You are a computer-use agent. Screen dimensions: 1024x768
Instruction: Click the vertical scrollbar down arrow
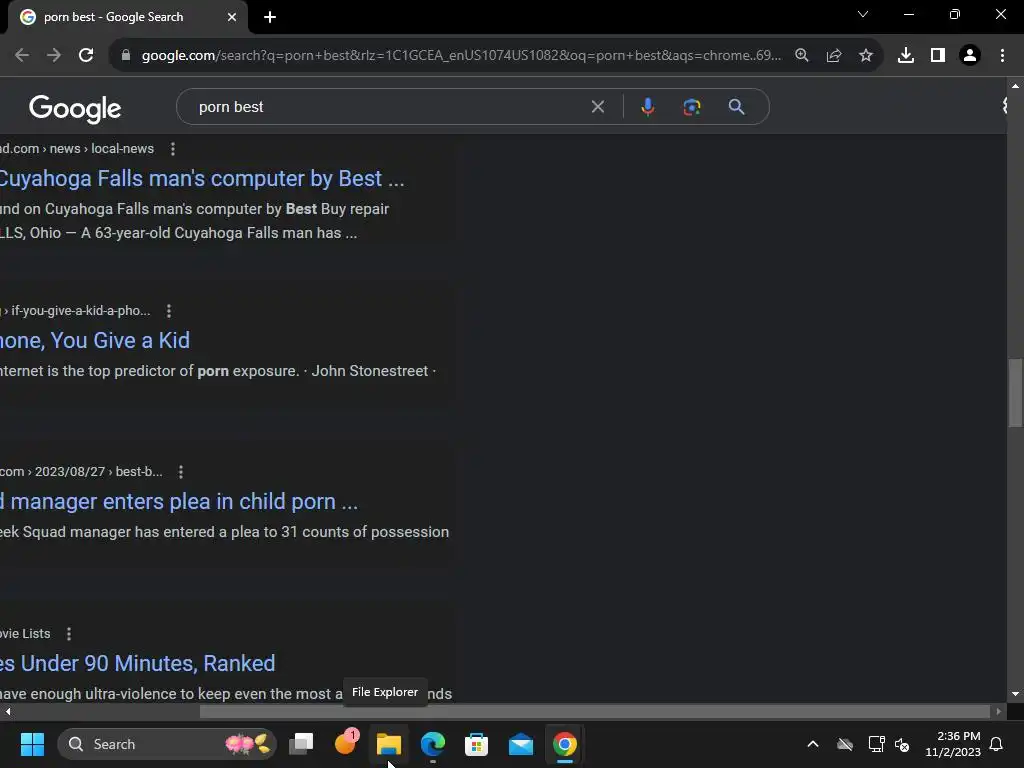pos(1015,694)
